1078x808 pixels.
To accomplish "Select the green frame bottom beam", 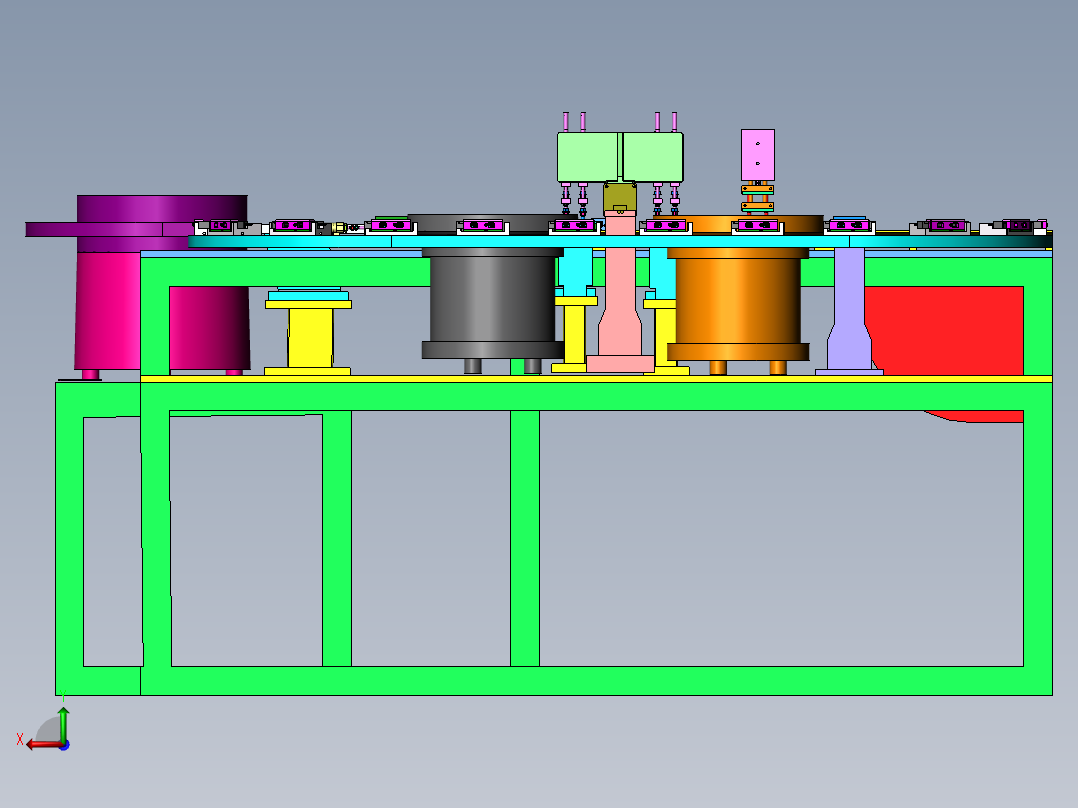I will click(596, 681).
